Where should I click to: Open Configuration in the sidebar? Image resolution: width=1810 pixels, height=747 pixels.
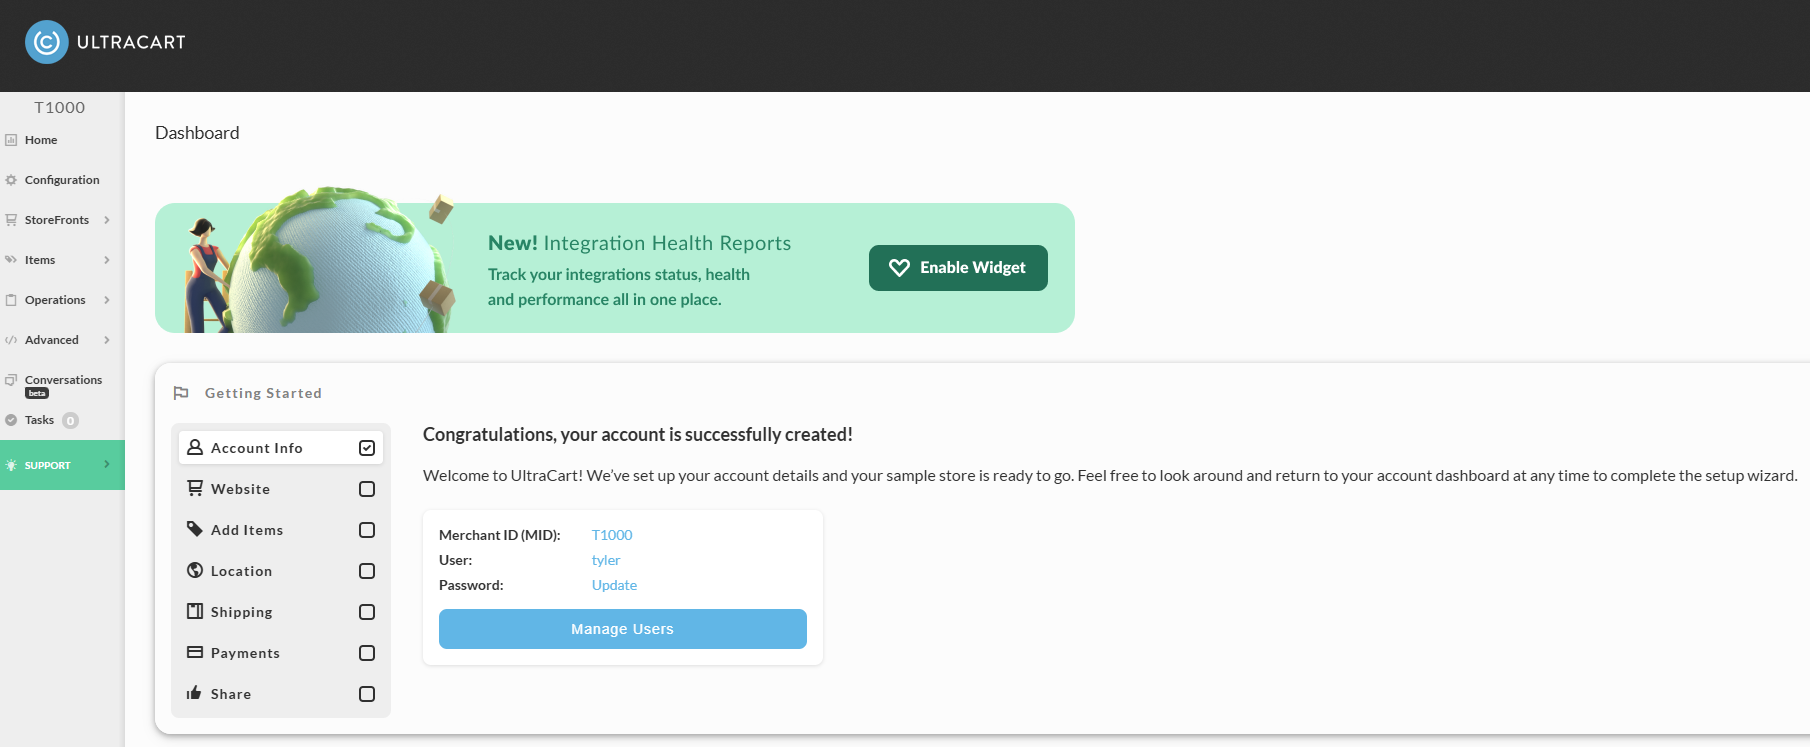point(62,180)
